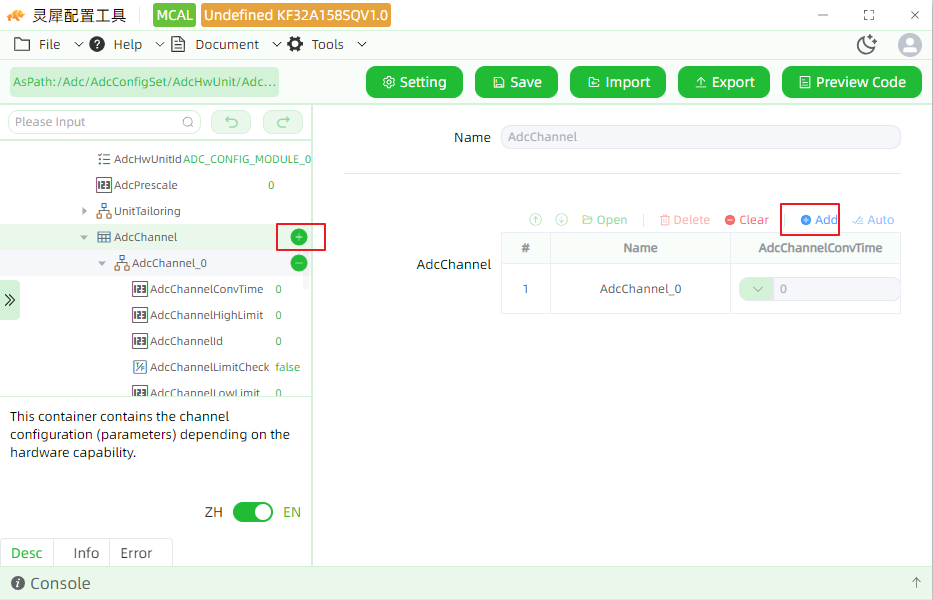
Task: Switch to dark mode with moon icon
Action: [866, 45]
